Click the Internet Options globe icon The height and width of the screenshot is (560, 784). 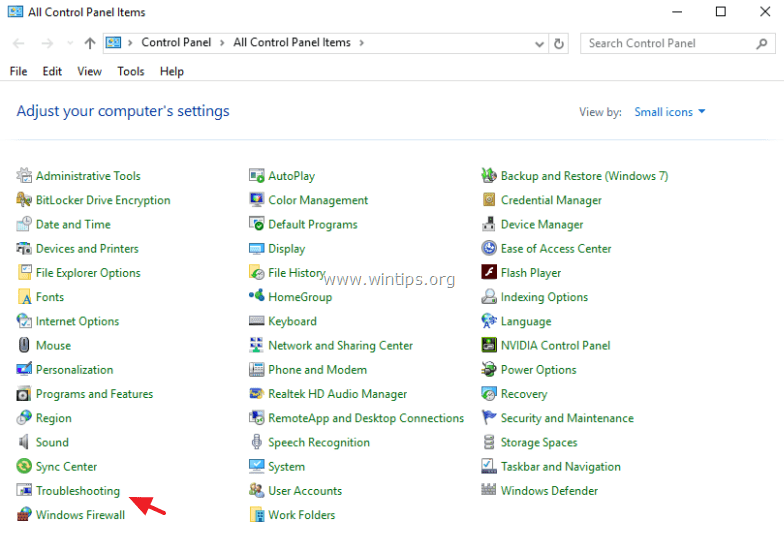coord(24,321)
